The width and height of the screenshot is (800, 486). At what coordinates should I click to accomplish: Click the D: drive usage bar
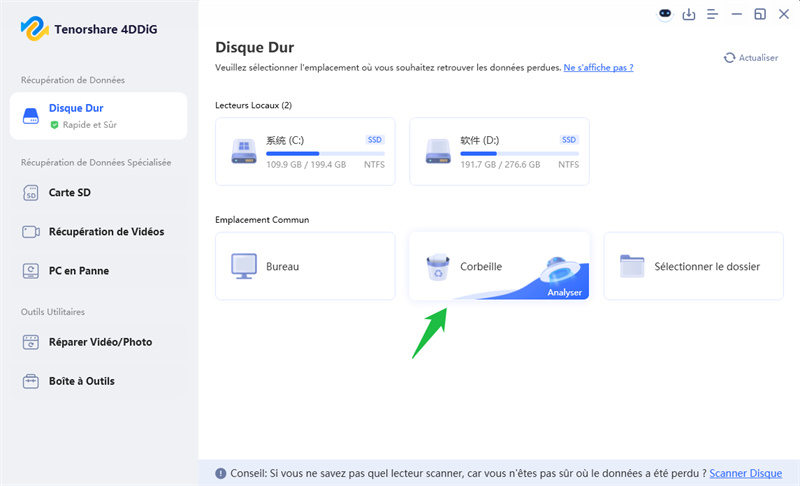coord(519,154)
